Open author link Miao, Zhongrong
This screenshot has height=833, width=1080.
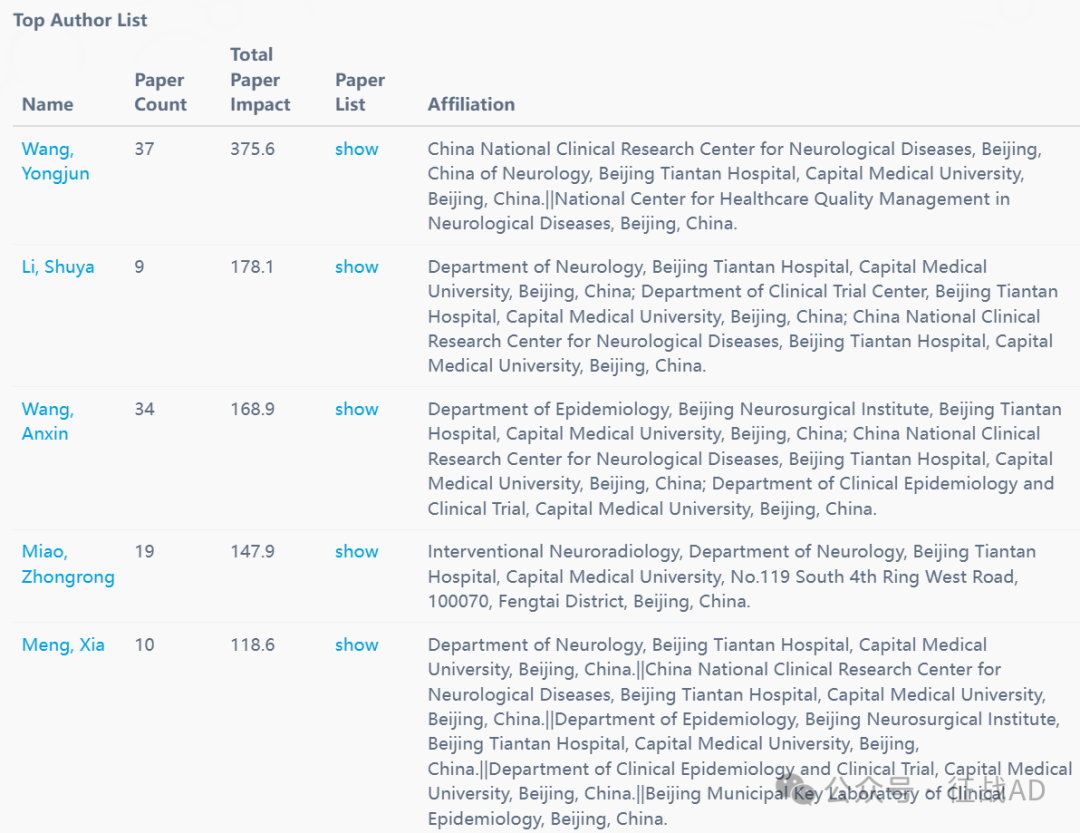(68, 564)
